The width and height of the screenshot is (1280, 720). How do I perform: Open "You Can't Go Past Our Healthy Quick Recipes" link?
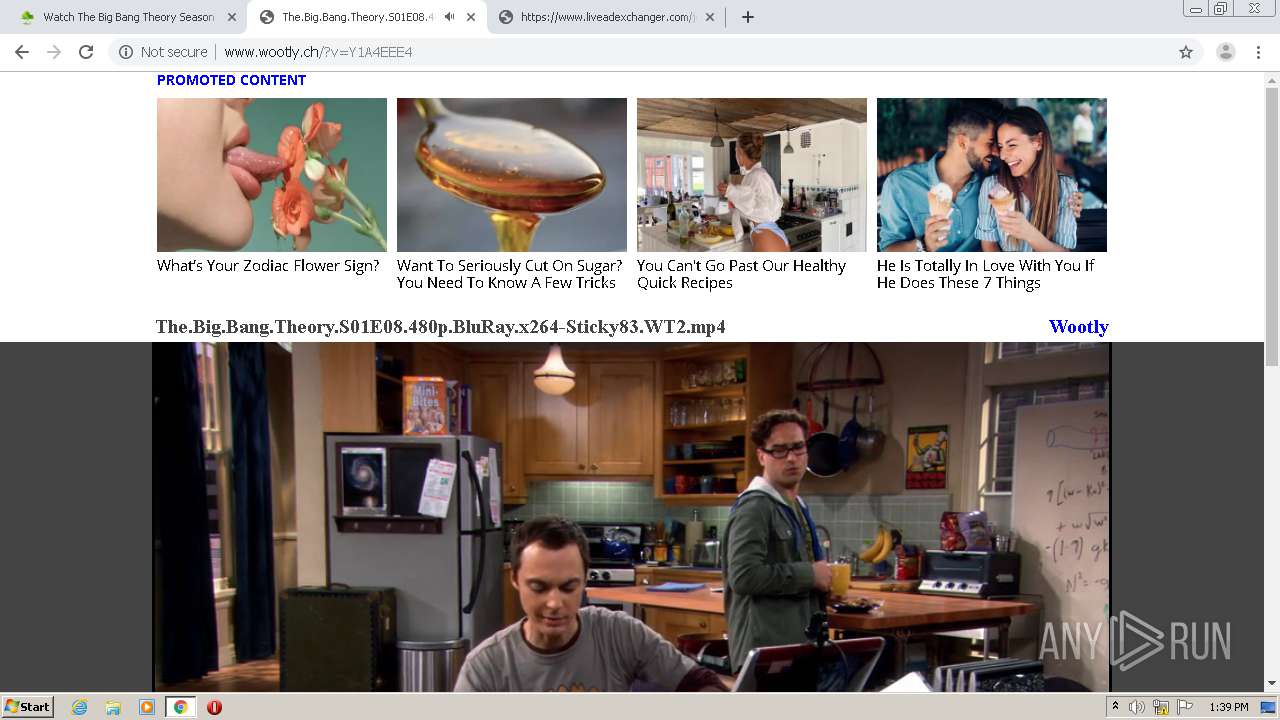tap(741, 274)
